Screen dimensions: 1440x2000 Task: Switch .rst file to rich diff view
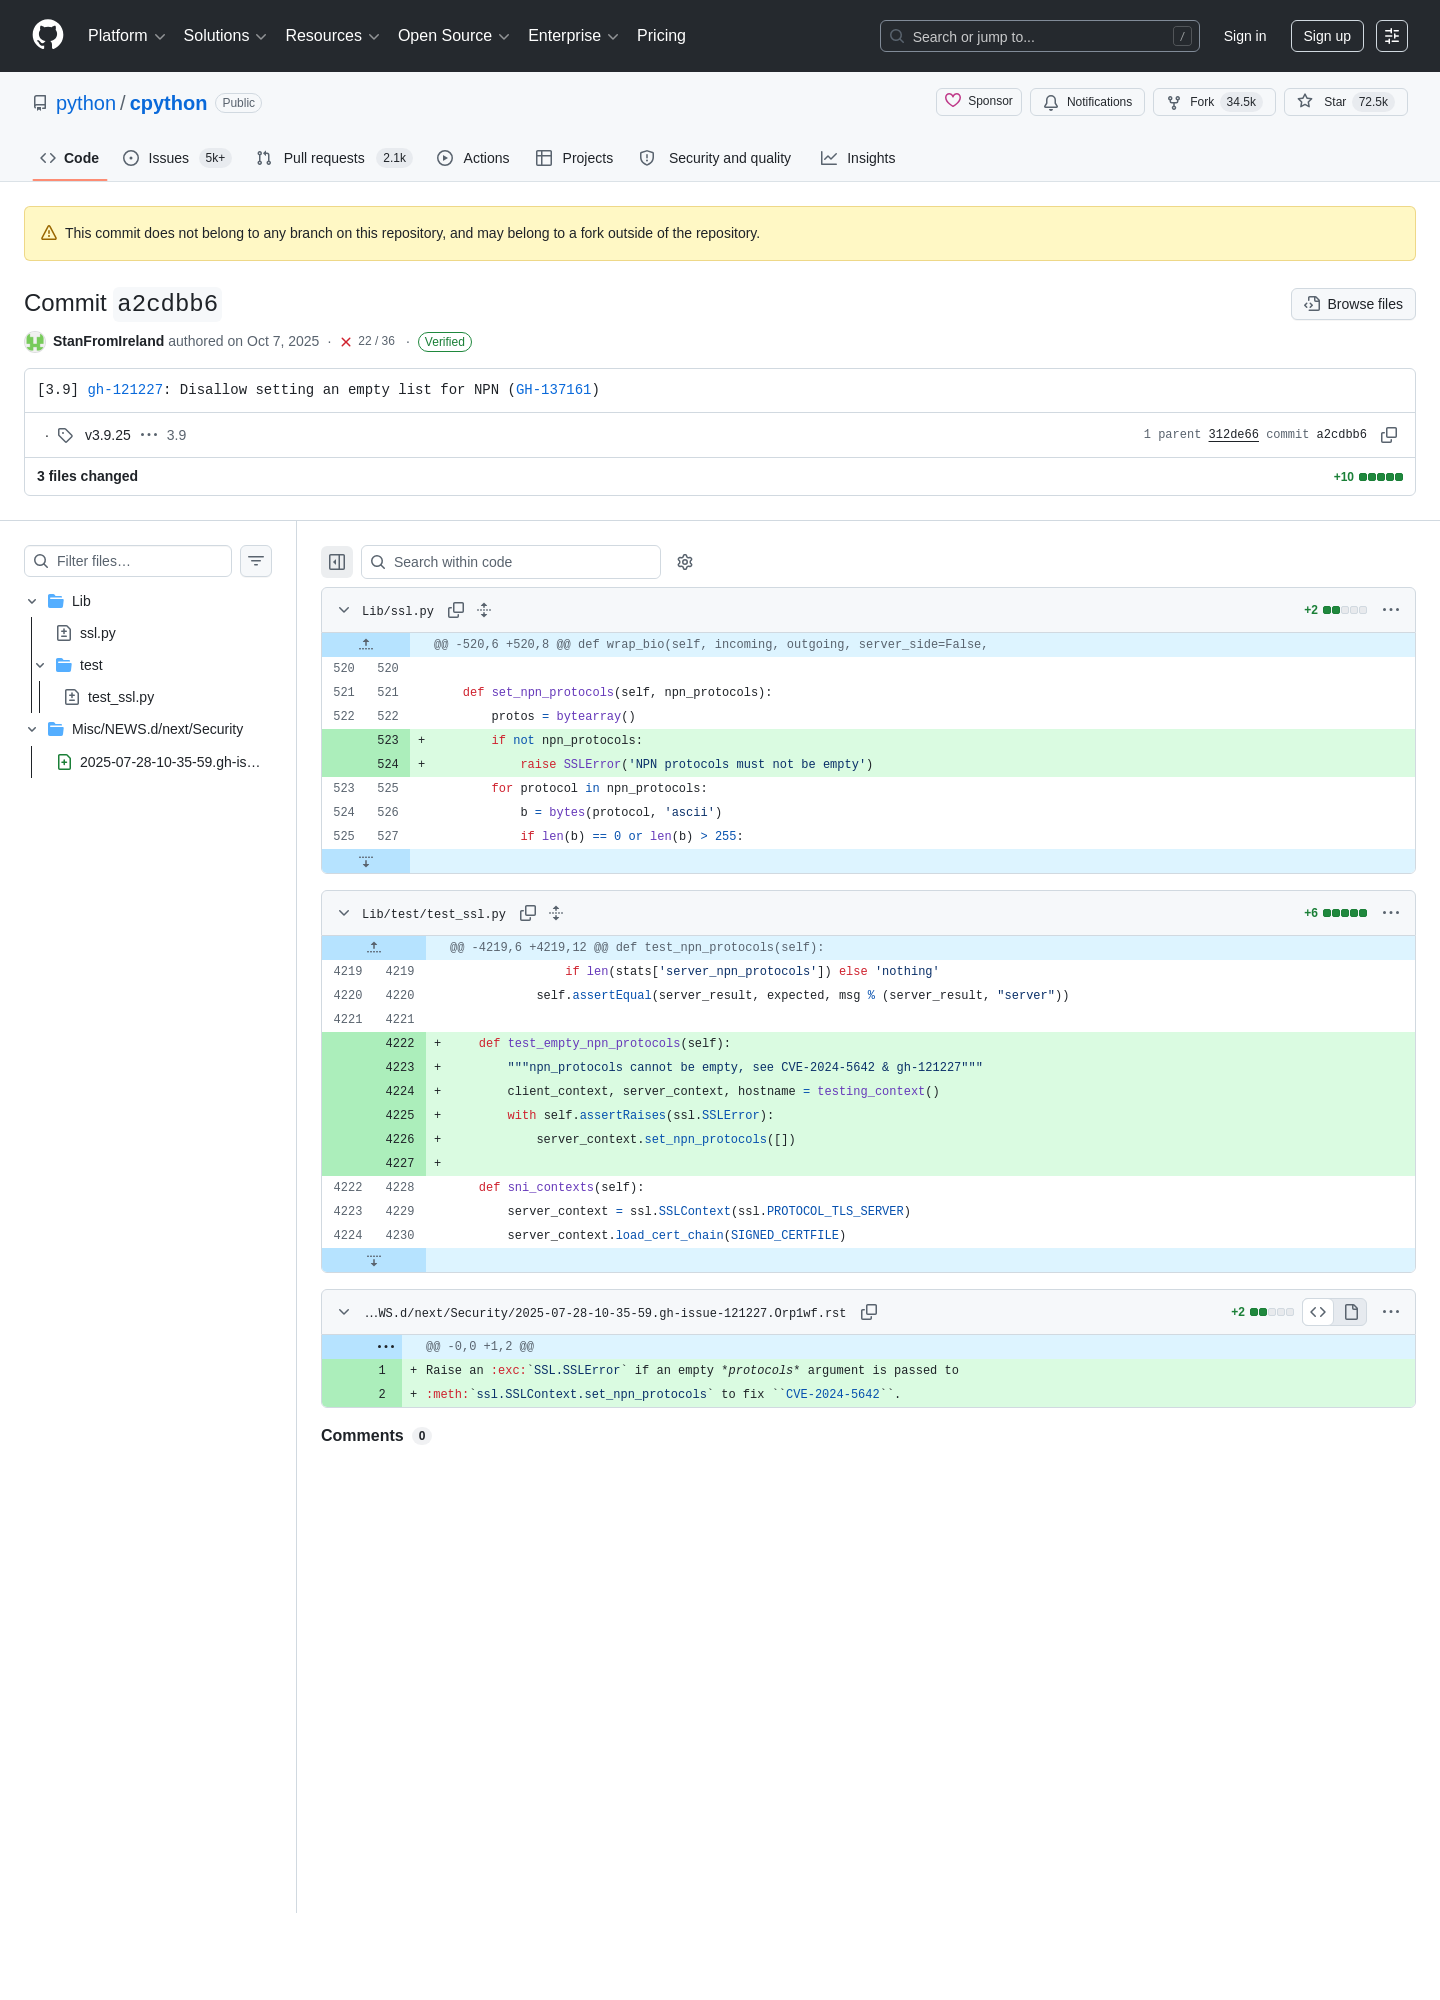coord(1351,1312)
